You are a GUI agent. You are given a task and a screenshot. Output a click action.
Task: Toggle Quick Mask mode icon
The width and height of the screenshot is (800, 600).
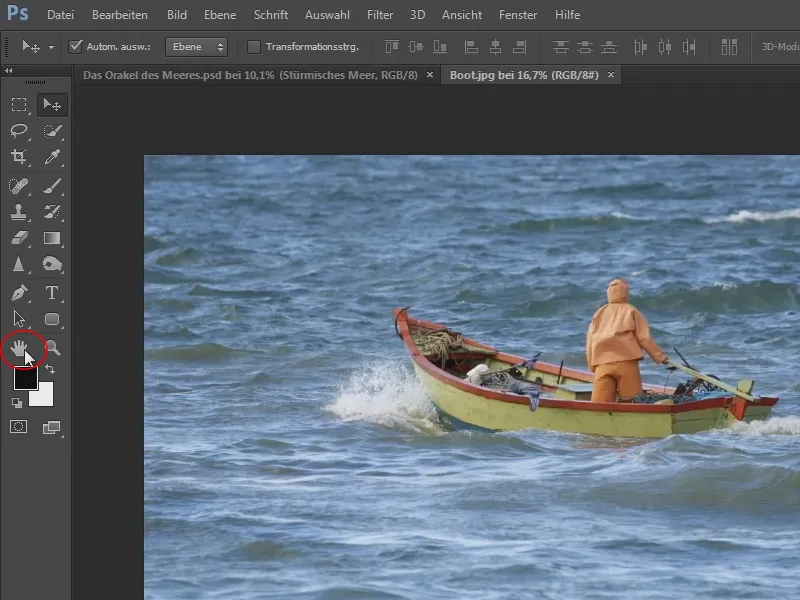[19, 427]
